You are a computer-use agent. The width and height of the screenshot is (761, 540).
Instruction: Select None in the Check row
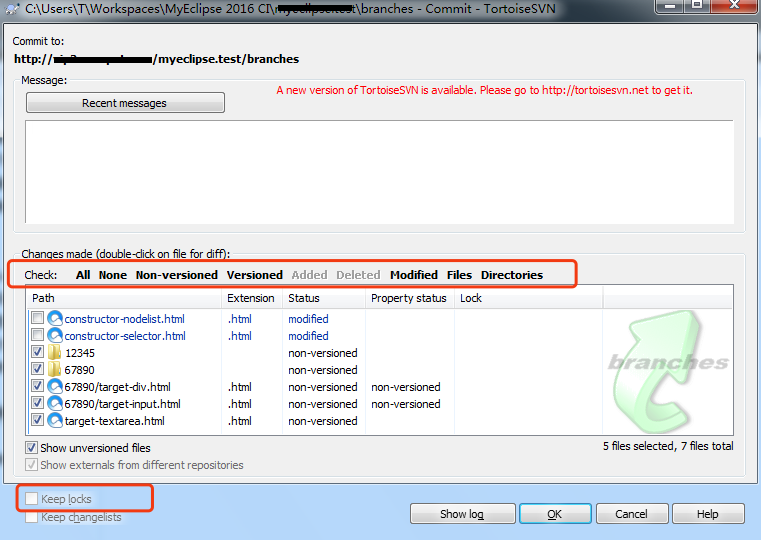click(113, 275)
